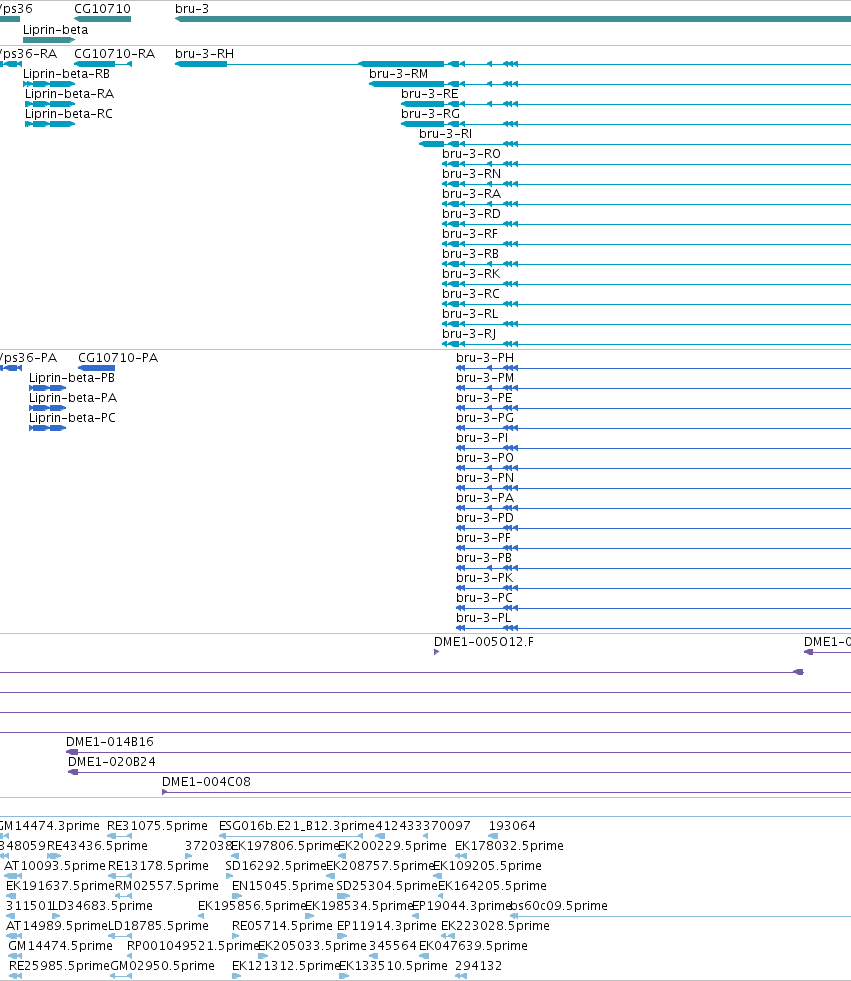The width and height of the screenshot is (851, 981).
Task: Click the bru-3-RI transcript label
Action: click(x=446, y=134)
